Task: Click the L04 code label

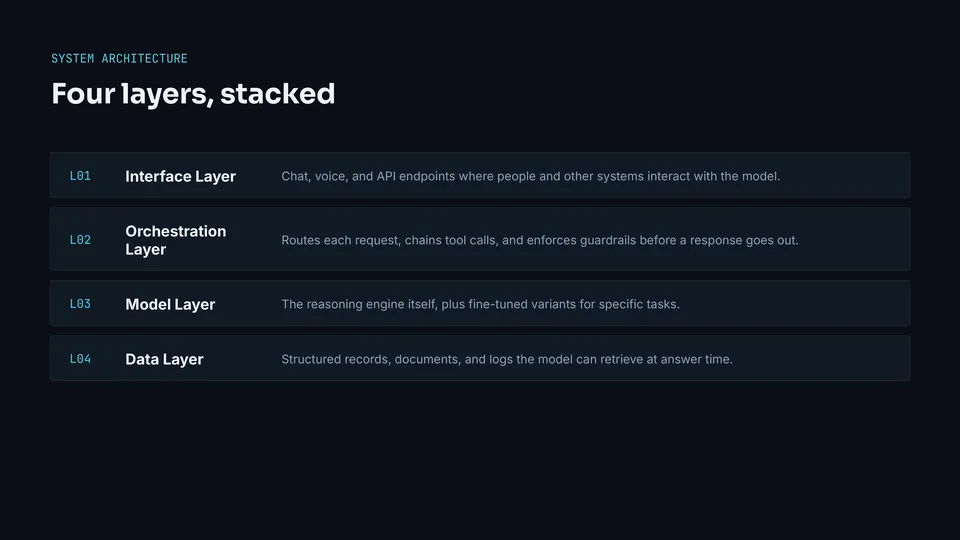Action: pos(80,359)
